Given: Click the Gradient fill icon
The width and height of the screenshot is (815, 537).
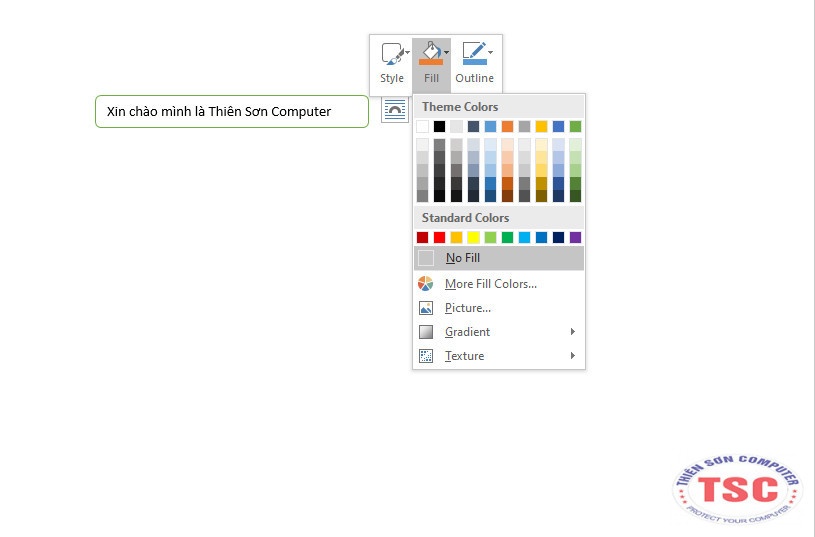Looking at the screenshot, I should [x=426, y=332].
